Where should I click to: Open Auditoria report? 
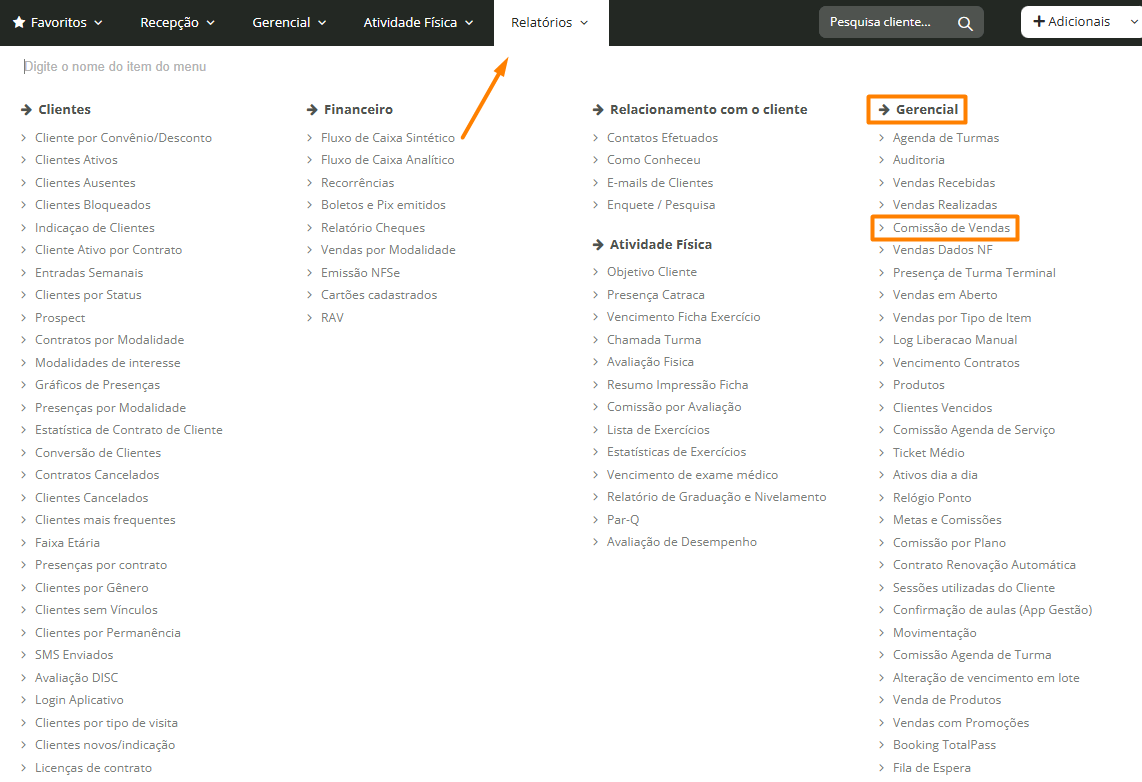click(918, 159)
